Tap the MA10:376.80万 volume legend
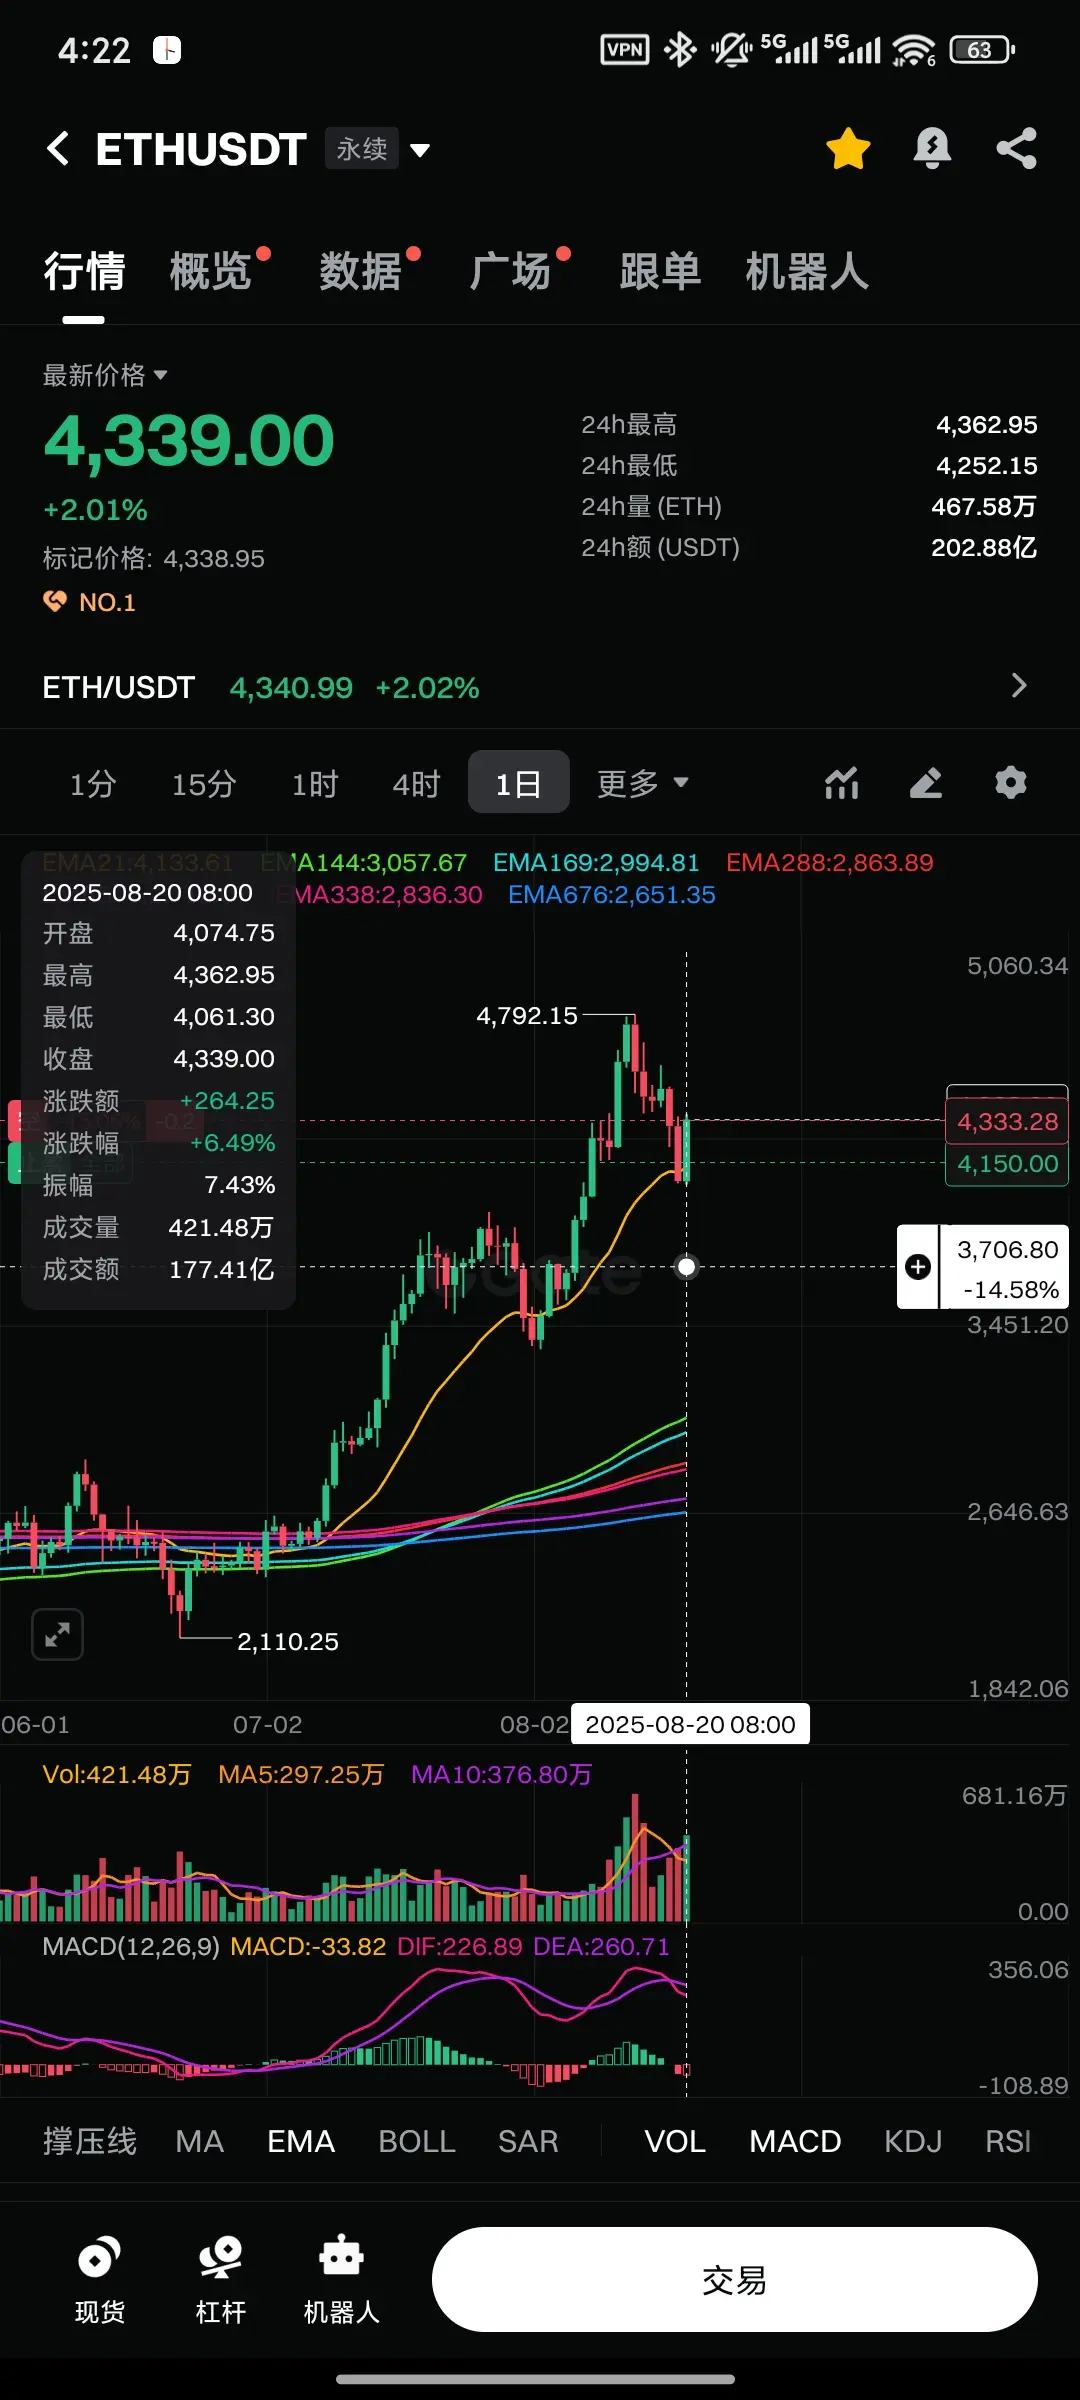Image resolution: width=1080 pixels, height=2400 pixels. click(501, 1774)
